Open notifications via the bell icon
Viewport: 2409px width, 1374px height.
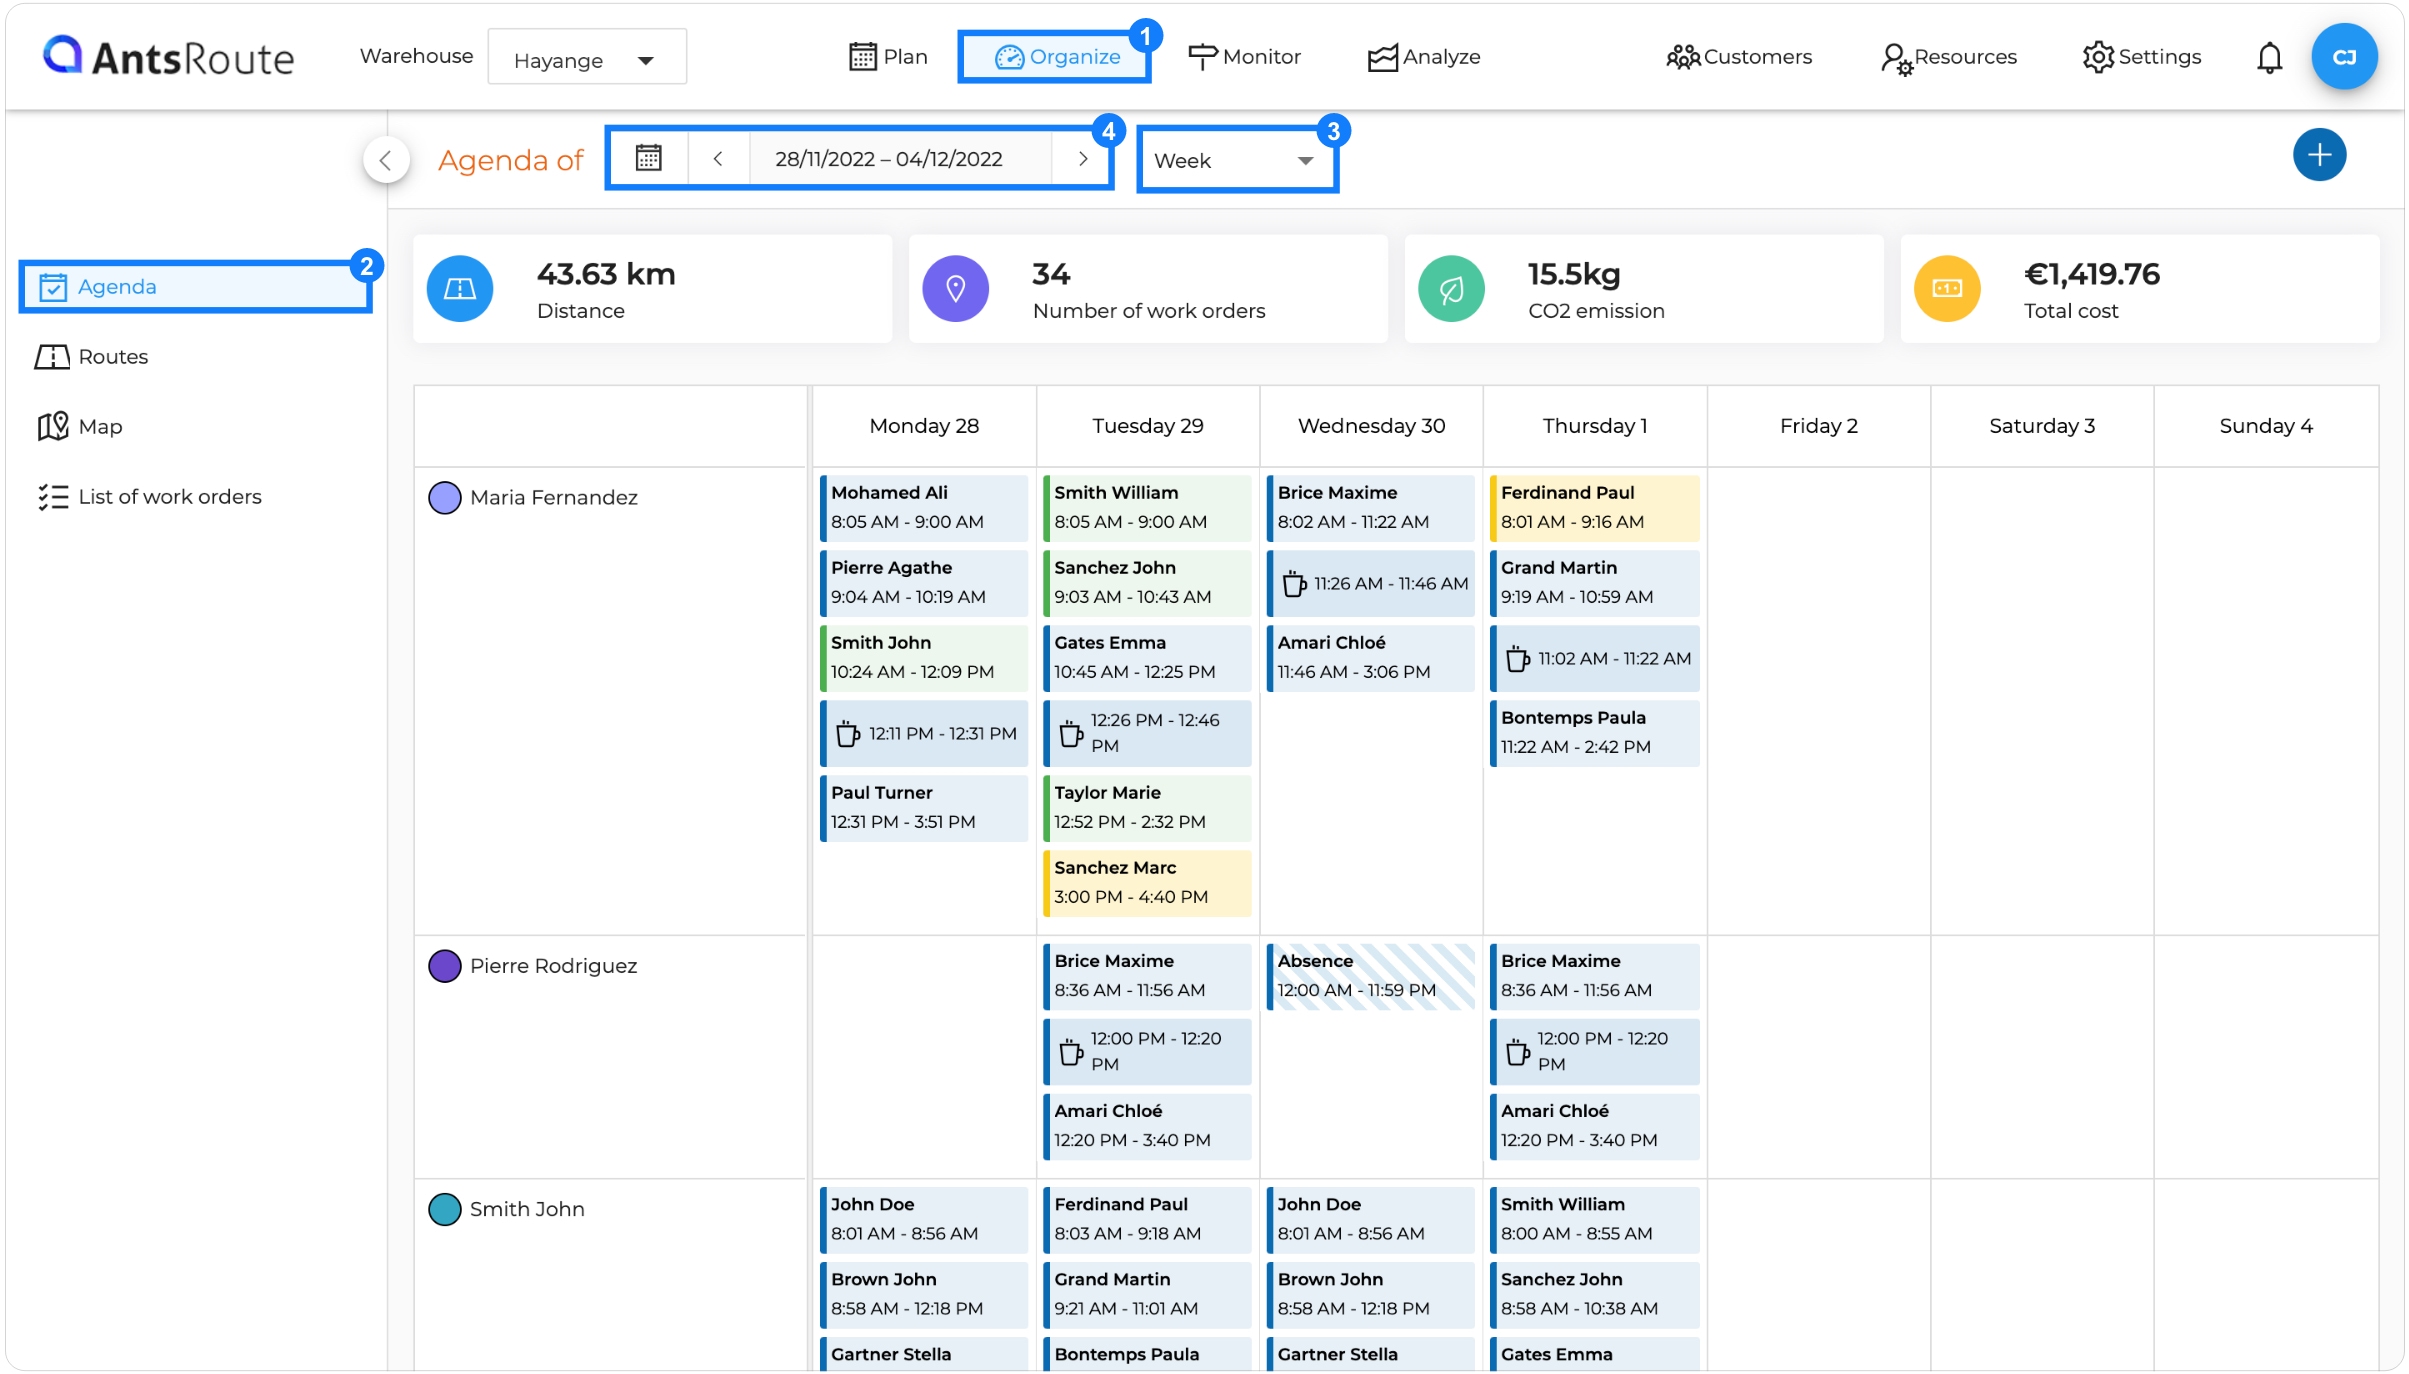2268,57
